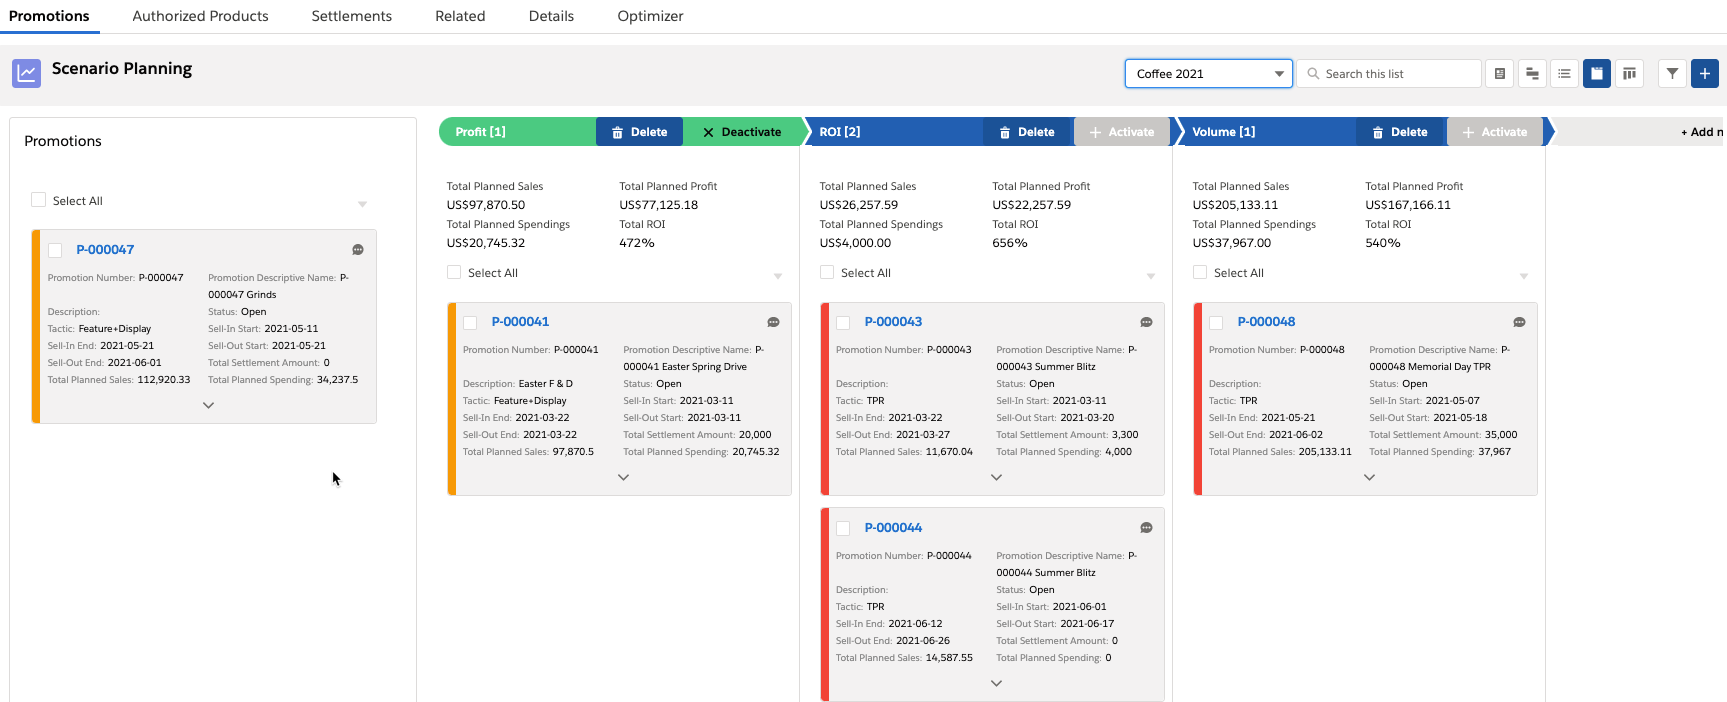This screenshot has width=1727, height=702.
Task: Open the filter funnel icon
Action: click(1672, 74)
